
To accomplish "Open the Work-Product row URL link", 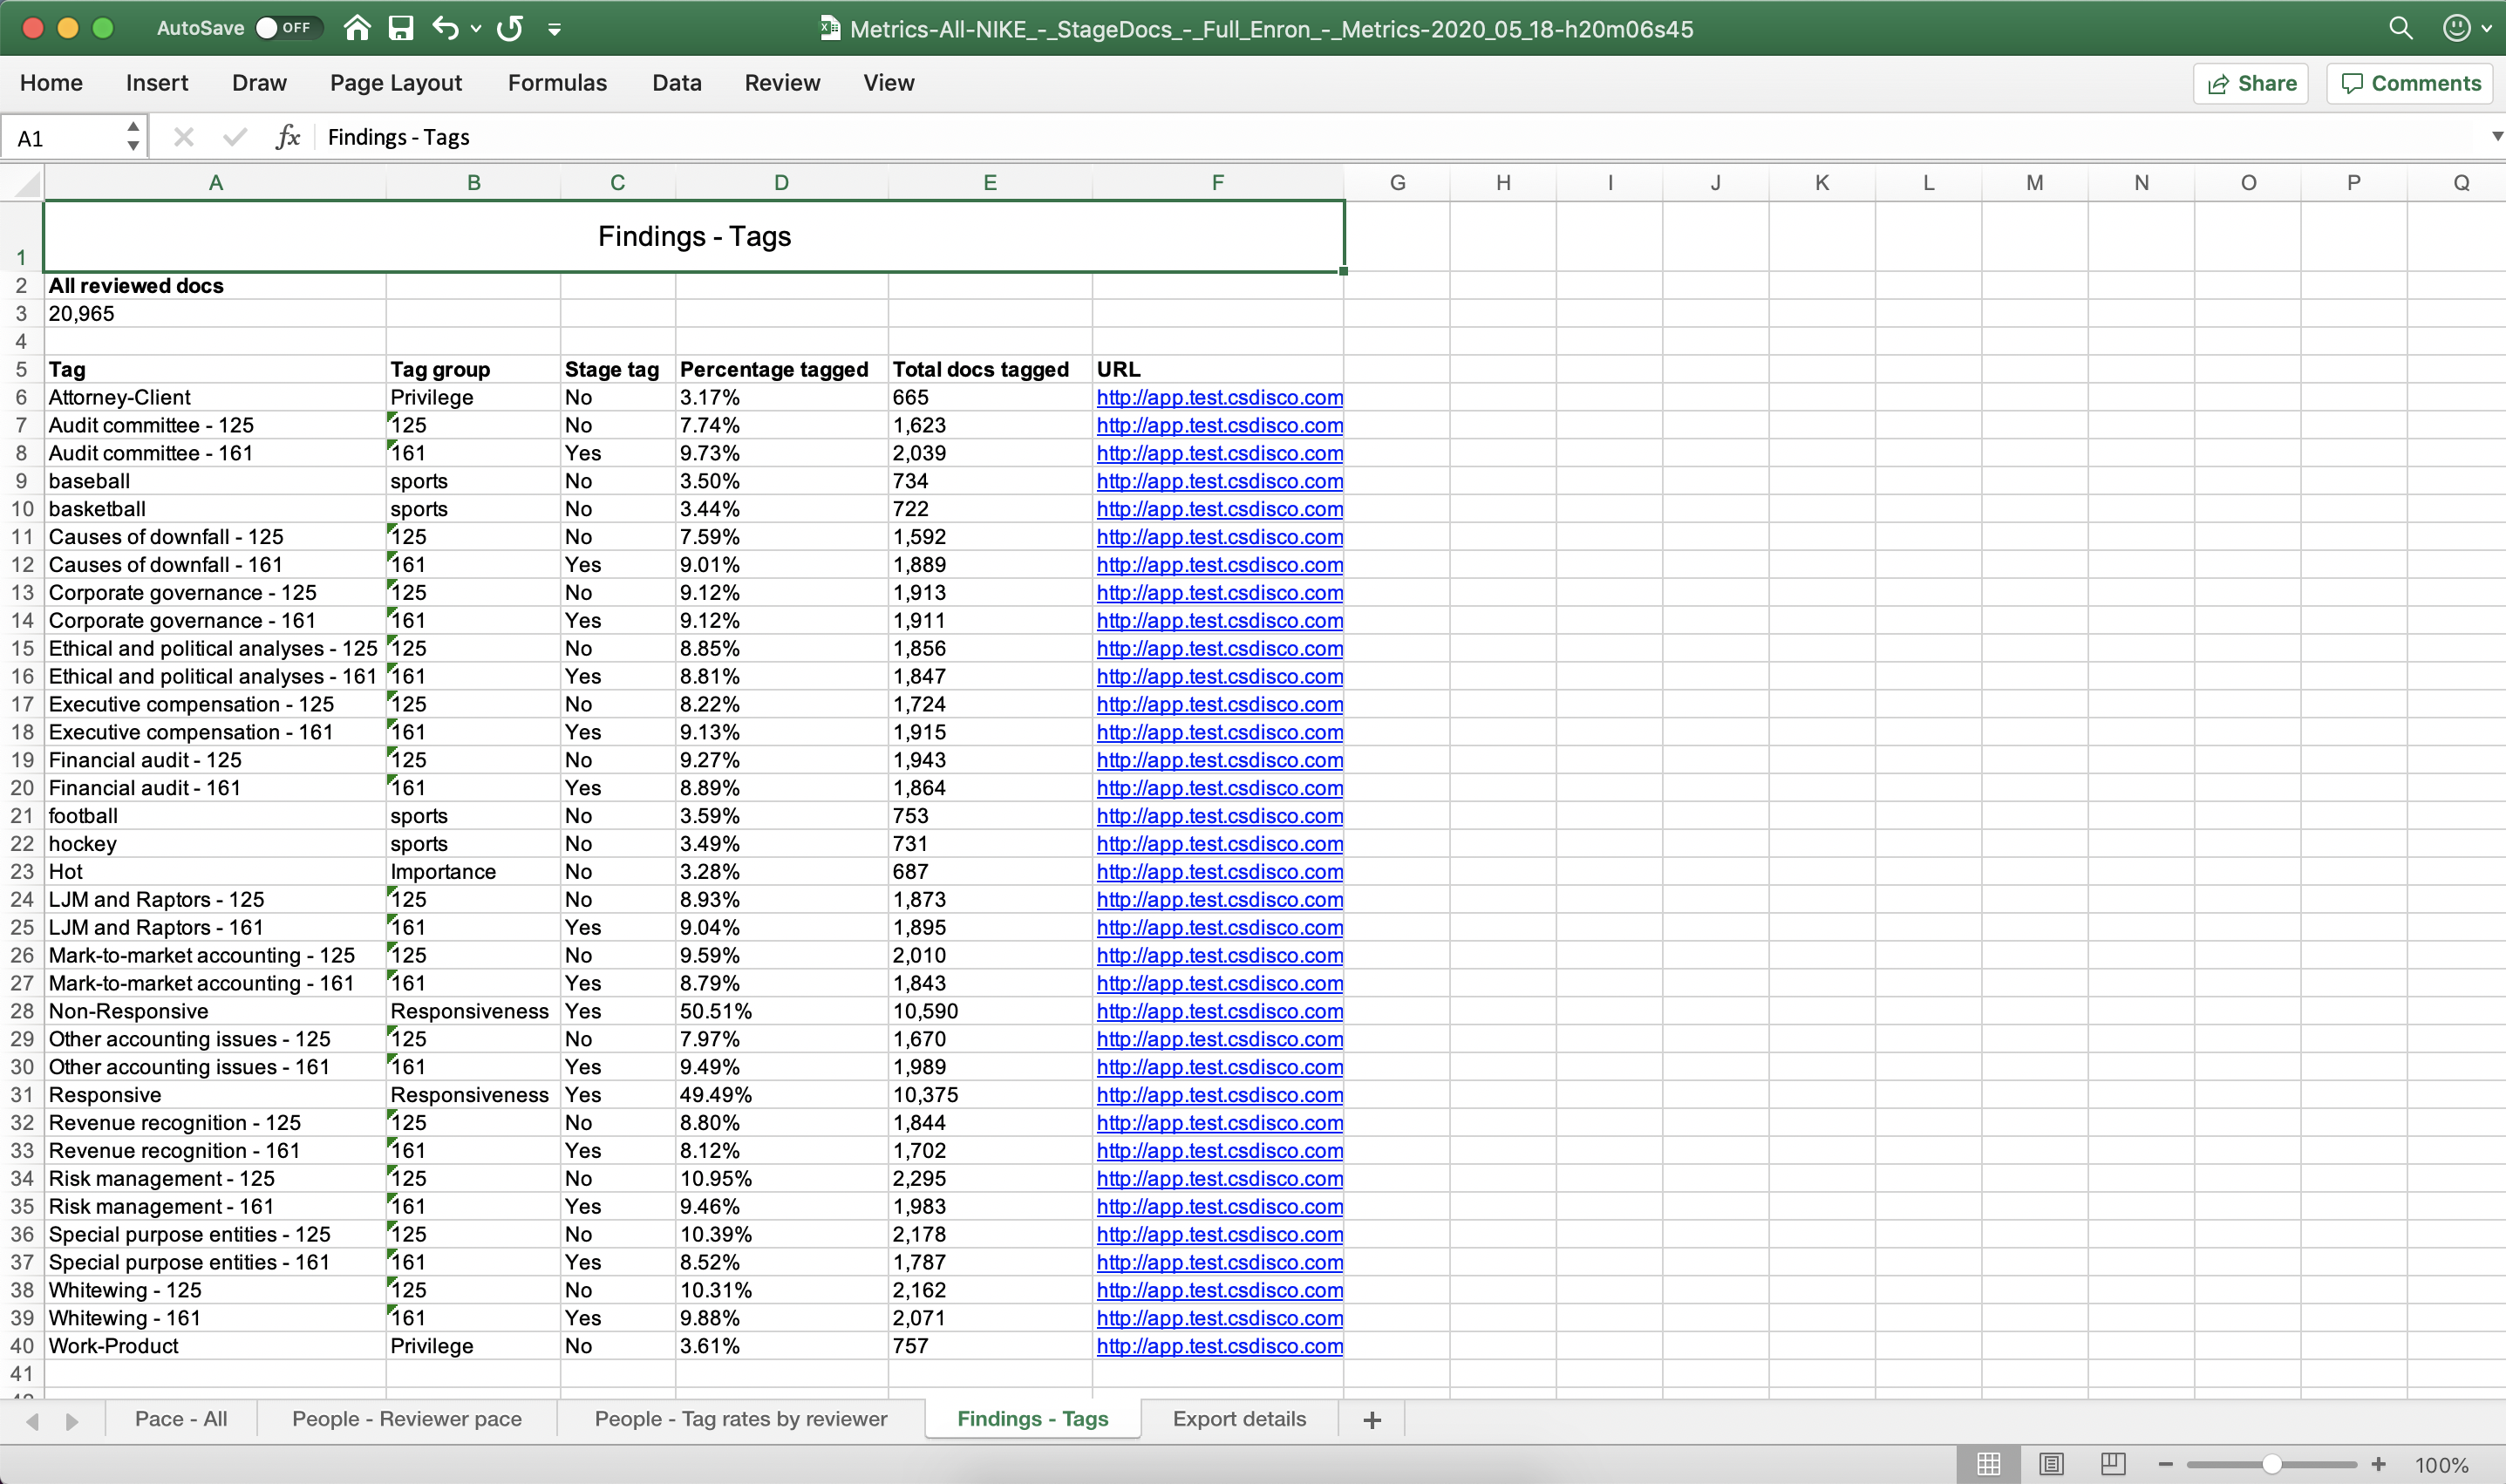I will pyautogui.click(x=1219, y=1346).
